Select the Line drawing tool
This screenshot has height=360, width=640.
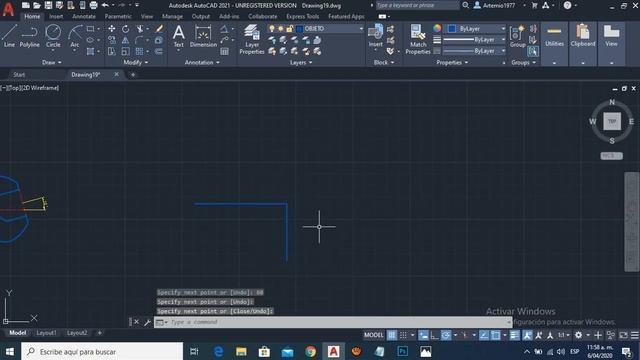(x=9, y=36)
